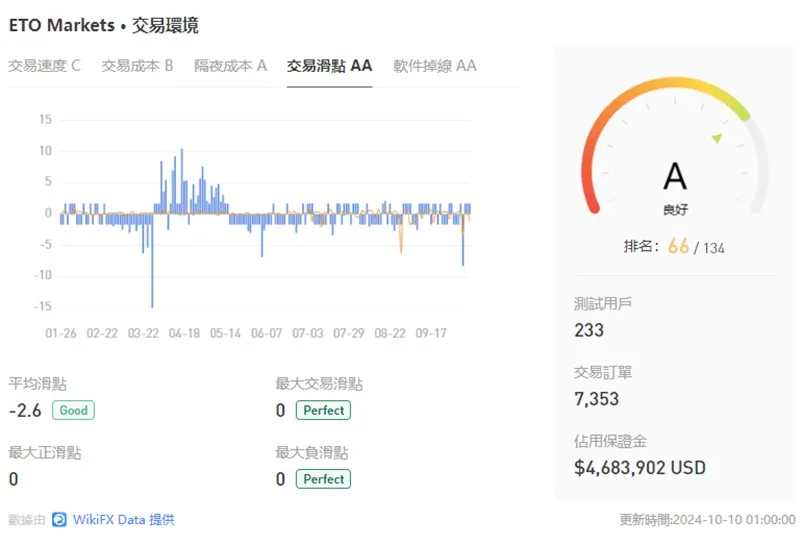Click the WikiFX Data logo icon
Viewport: 802px width, 544px height.
(x=59, y=519)
